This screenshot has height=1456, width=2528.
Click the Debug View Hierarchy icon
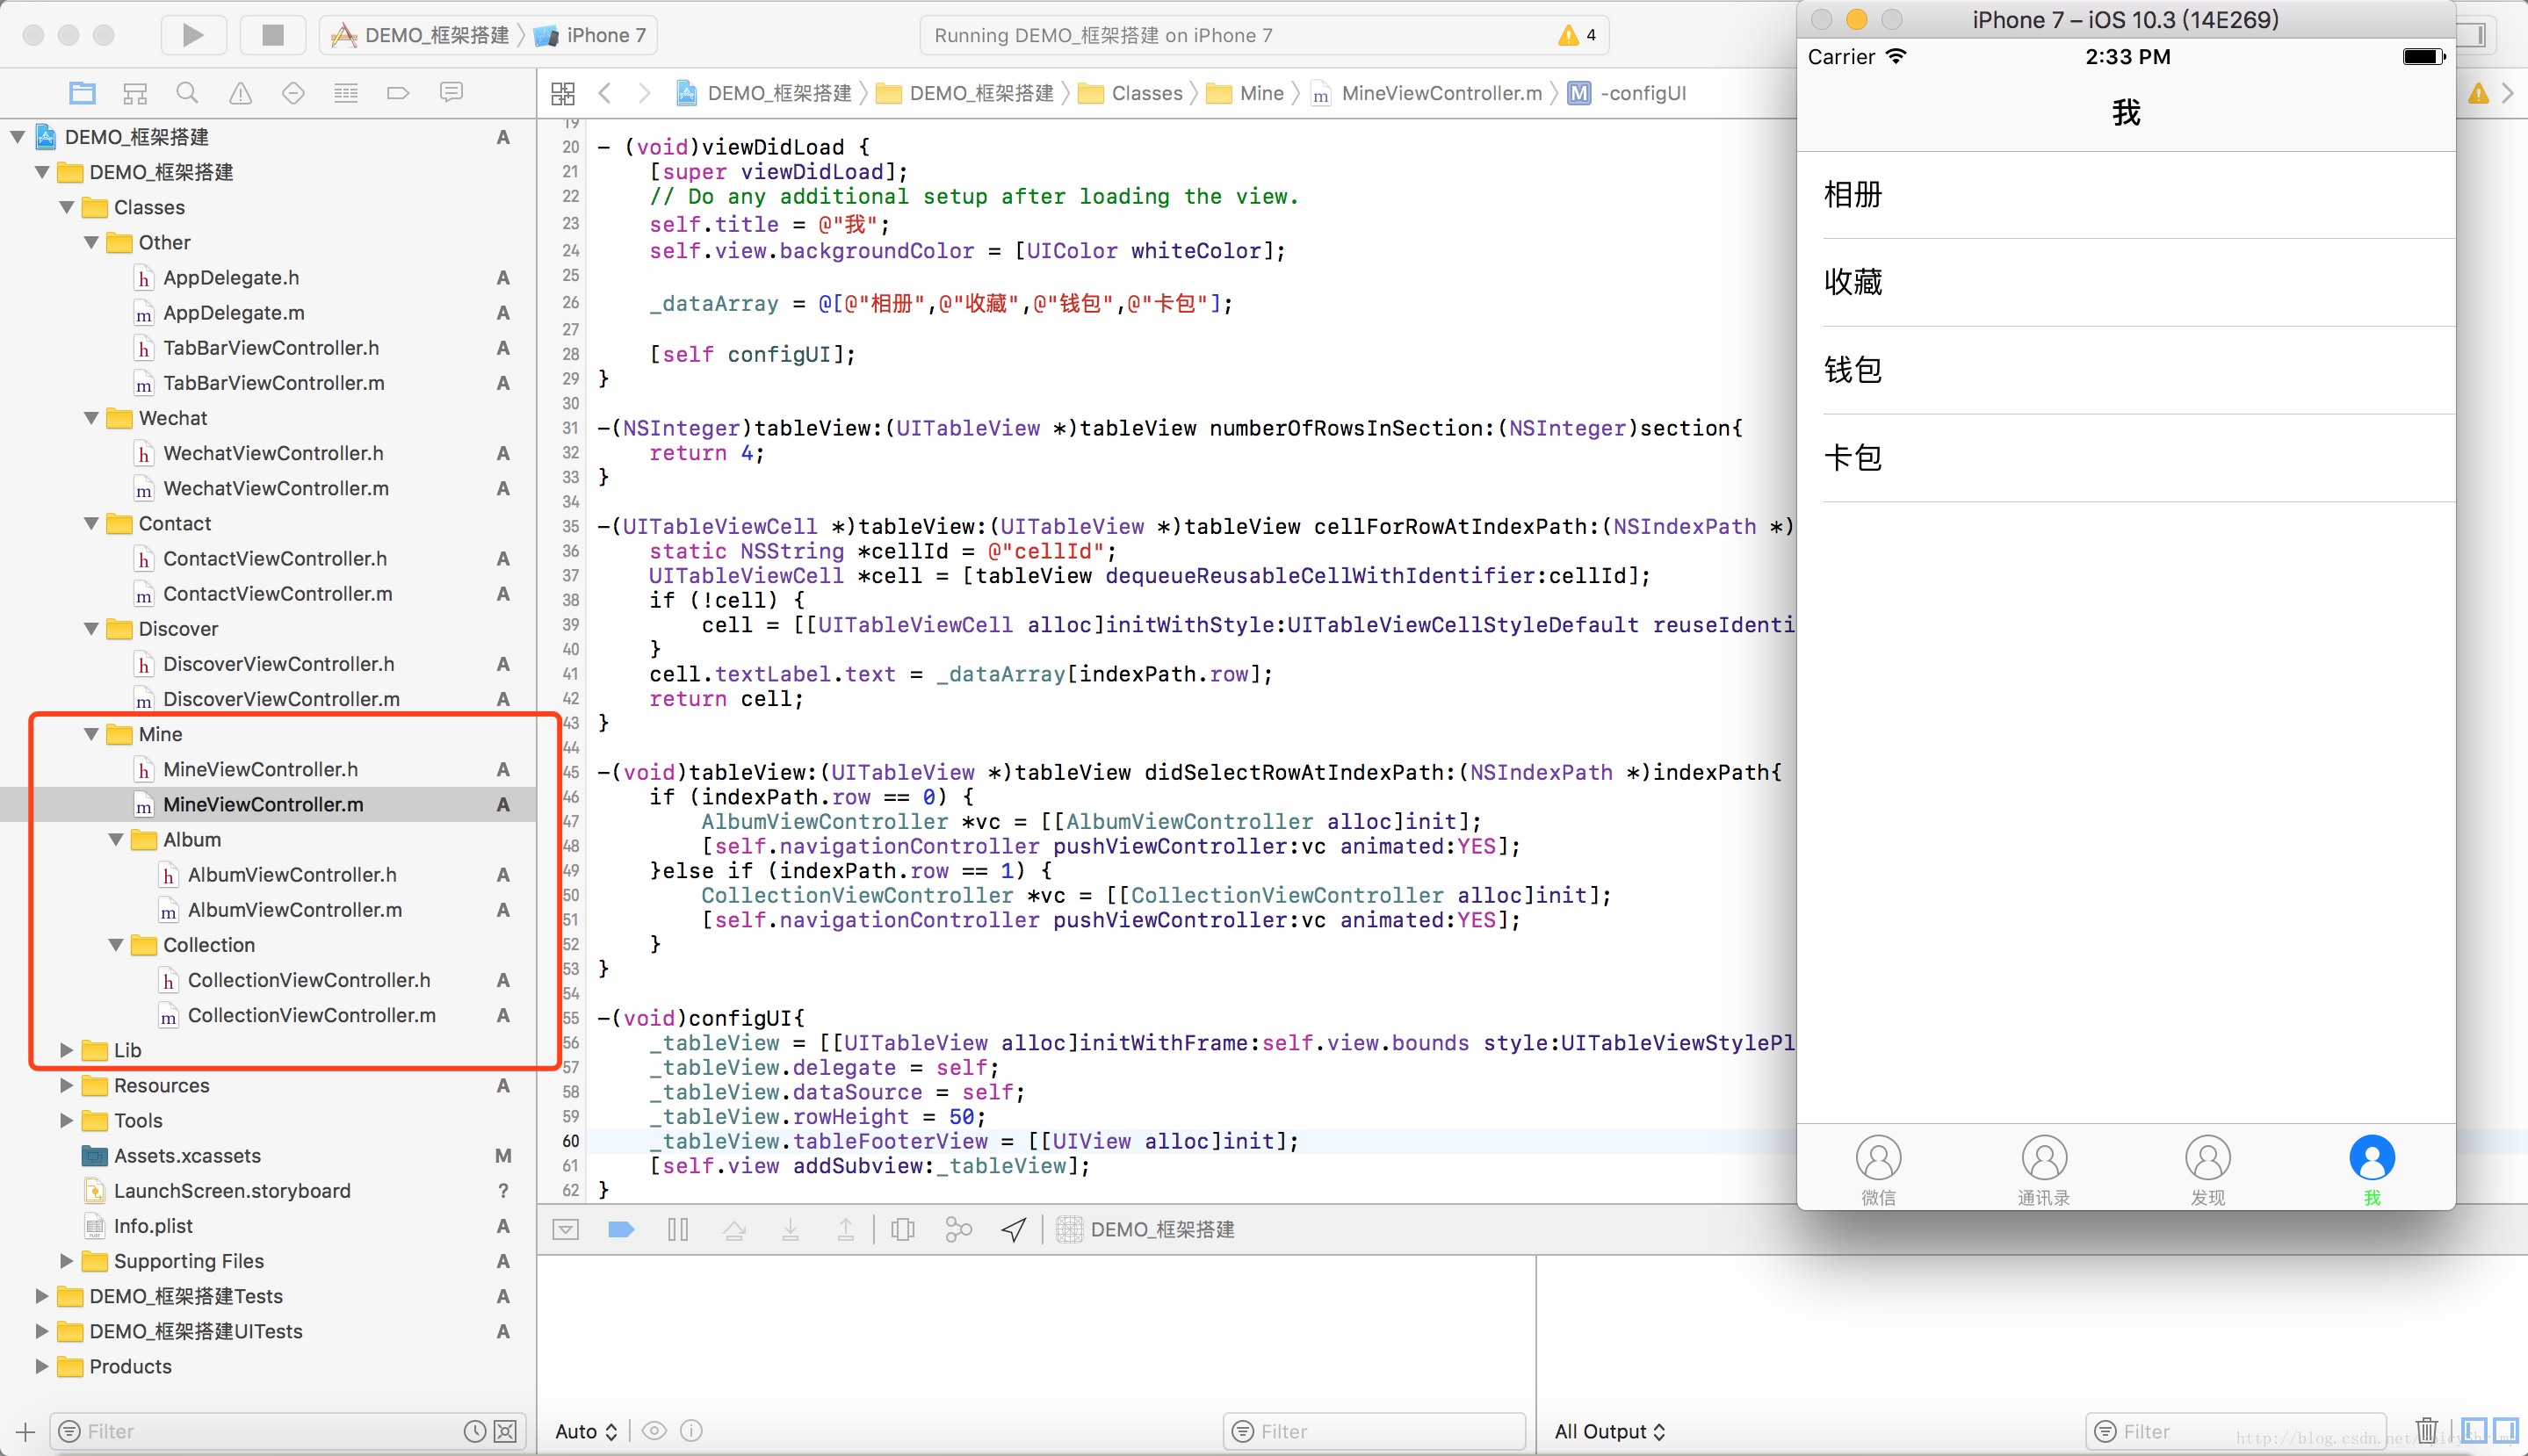pyautogui.click(x=902, y=1229)
